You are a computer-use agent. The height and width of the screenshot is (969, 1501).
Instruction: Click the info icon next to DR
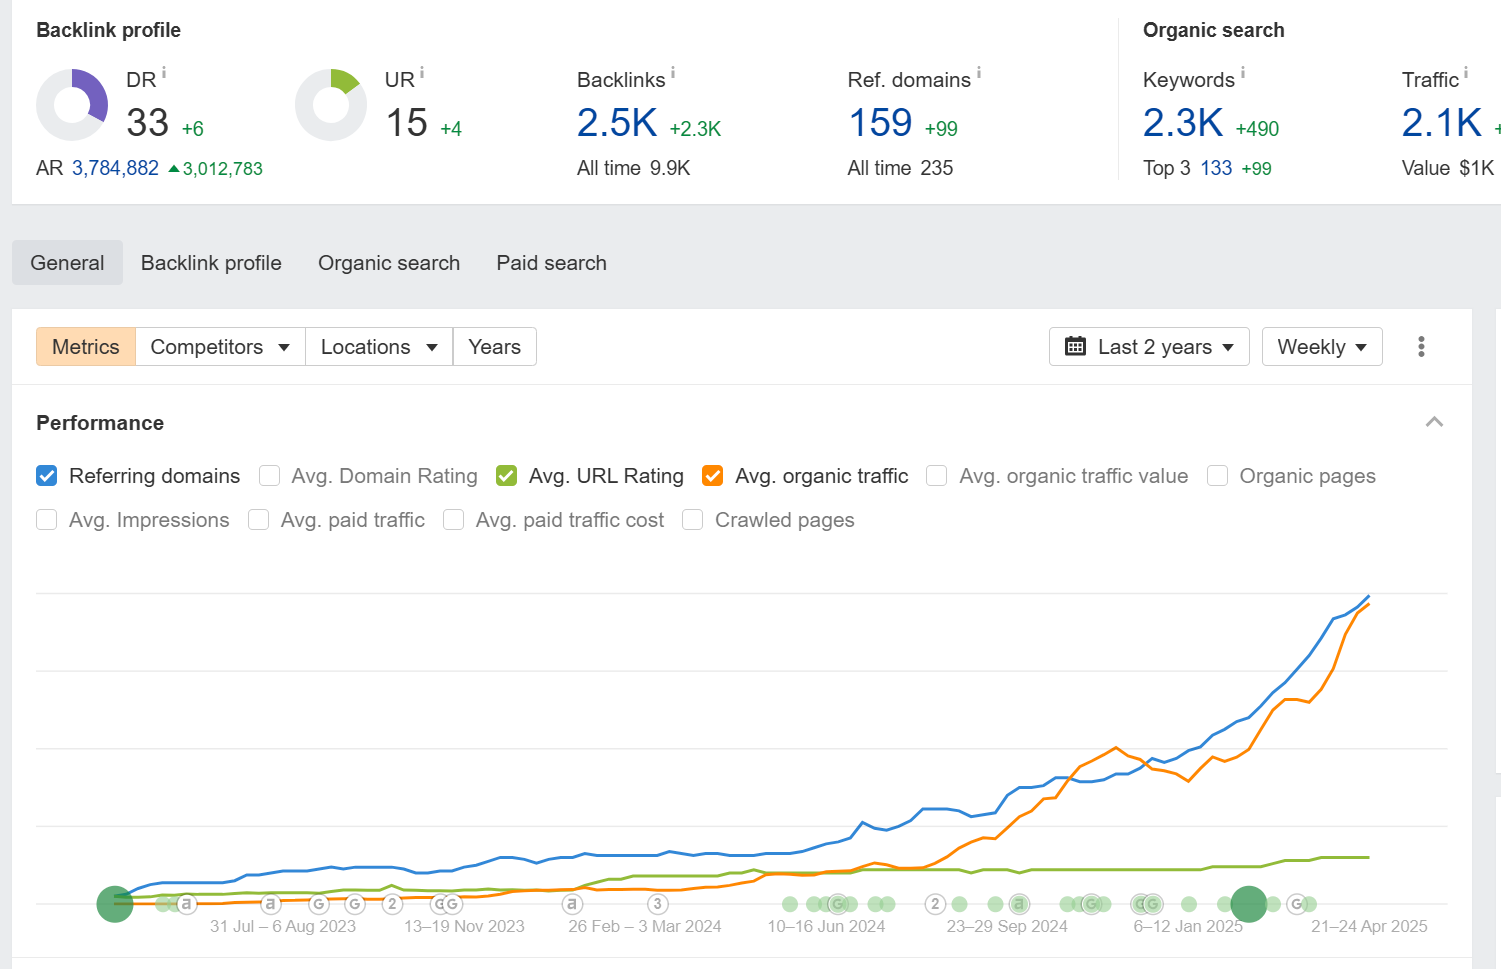click(164, 73)
